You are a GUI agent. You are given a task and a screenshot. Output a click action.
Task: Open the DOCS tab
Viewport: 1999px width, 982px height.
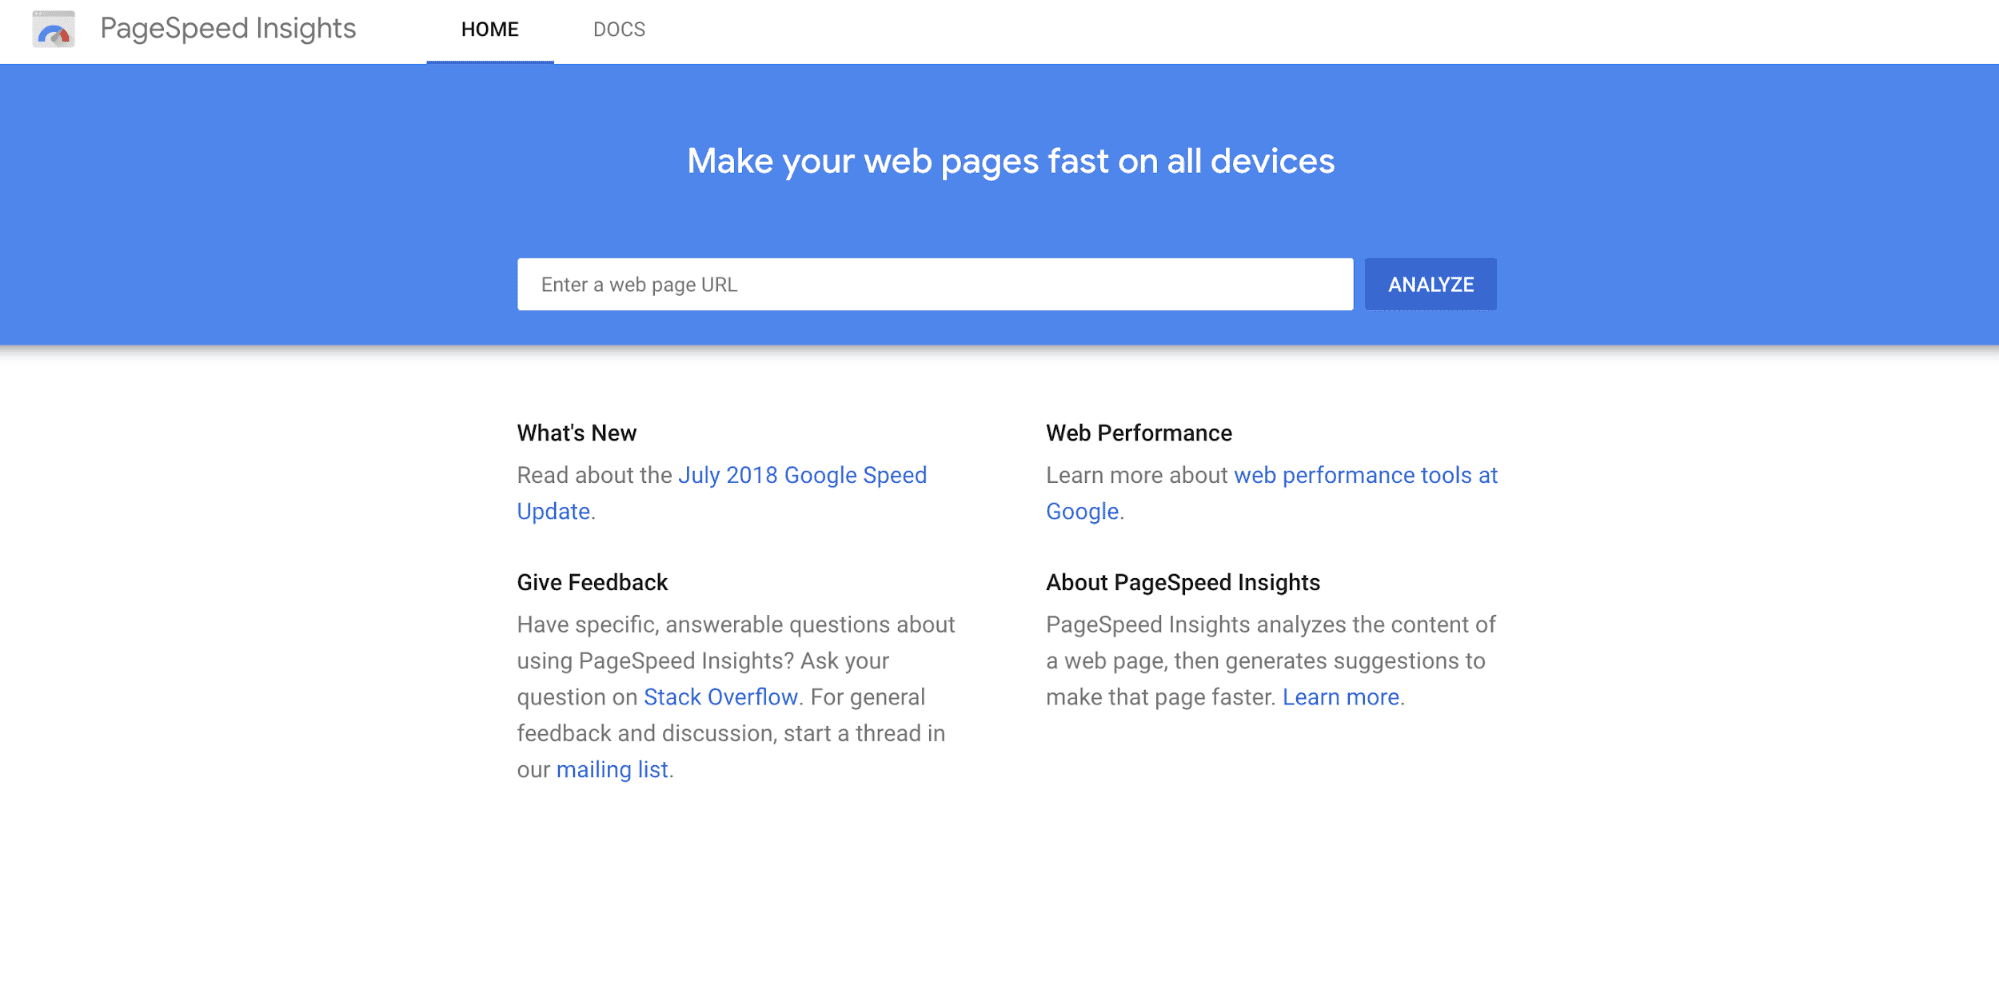(619, 30)
